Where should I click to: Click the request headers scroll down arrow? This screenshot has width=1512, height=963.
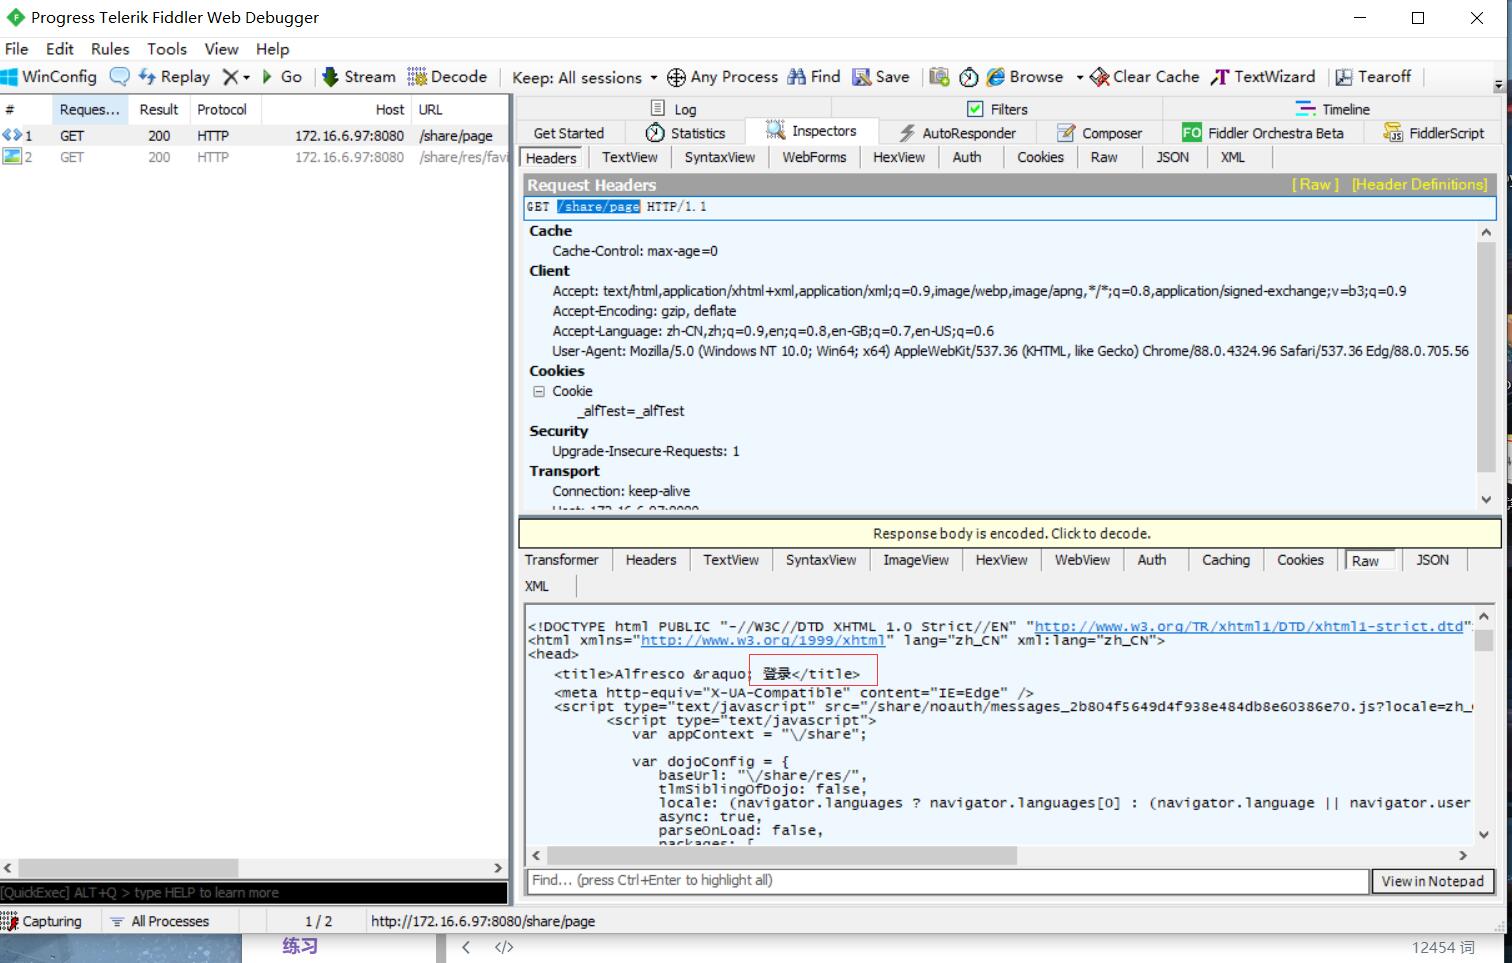pos(1486,499)
